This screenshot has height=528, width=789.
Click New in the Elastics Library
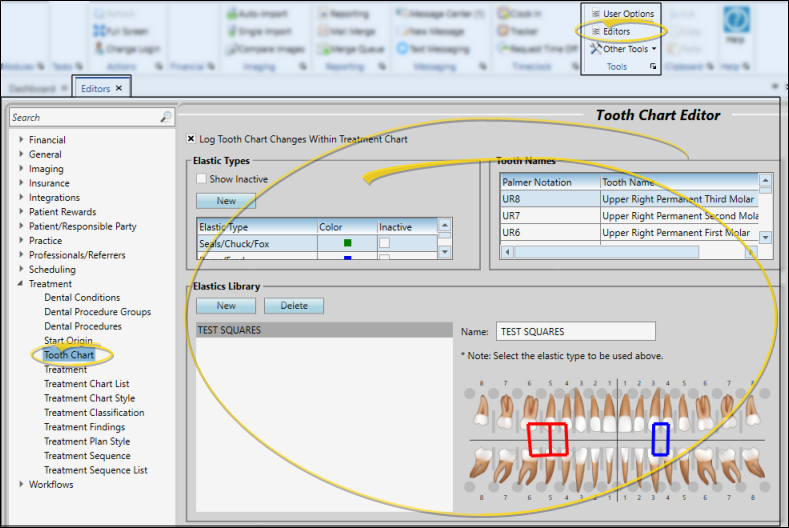[226, 306]
